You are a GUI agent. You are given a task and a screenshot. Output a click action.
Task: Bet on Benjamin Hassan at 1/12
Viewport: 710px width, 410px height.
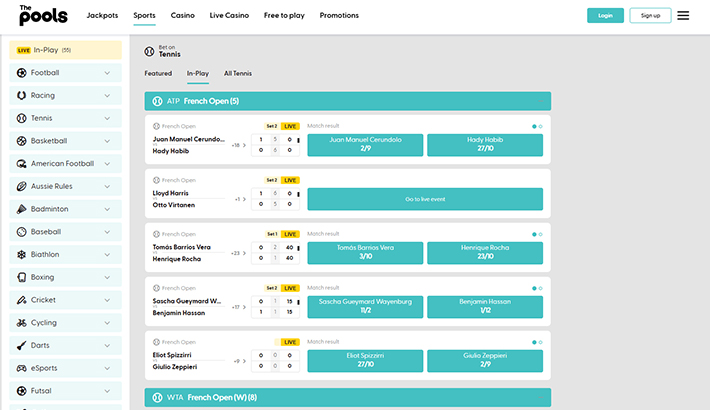[485, 307]
